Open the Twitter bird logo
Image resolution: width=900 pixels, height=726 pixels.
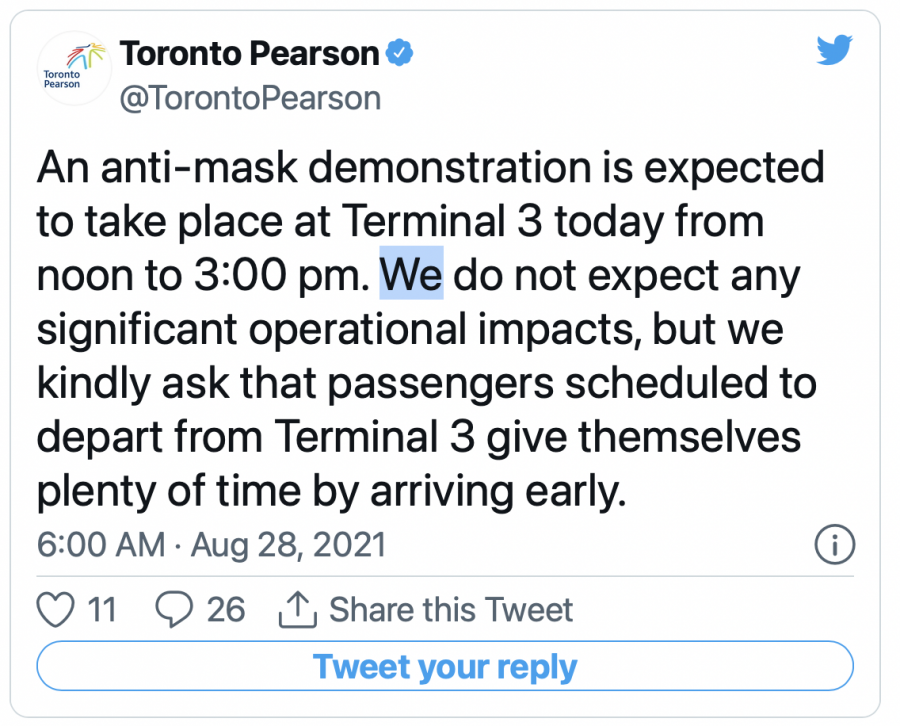pos(833,52)
